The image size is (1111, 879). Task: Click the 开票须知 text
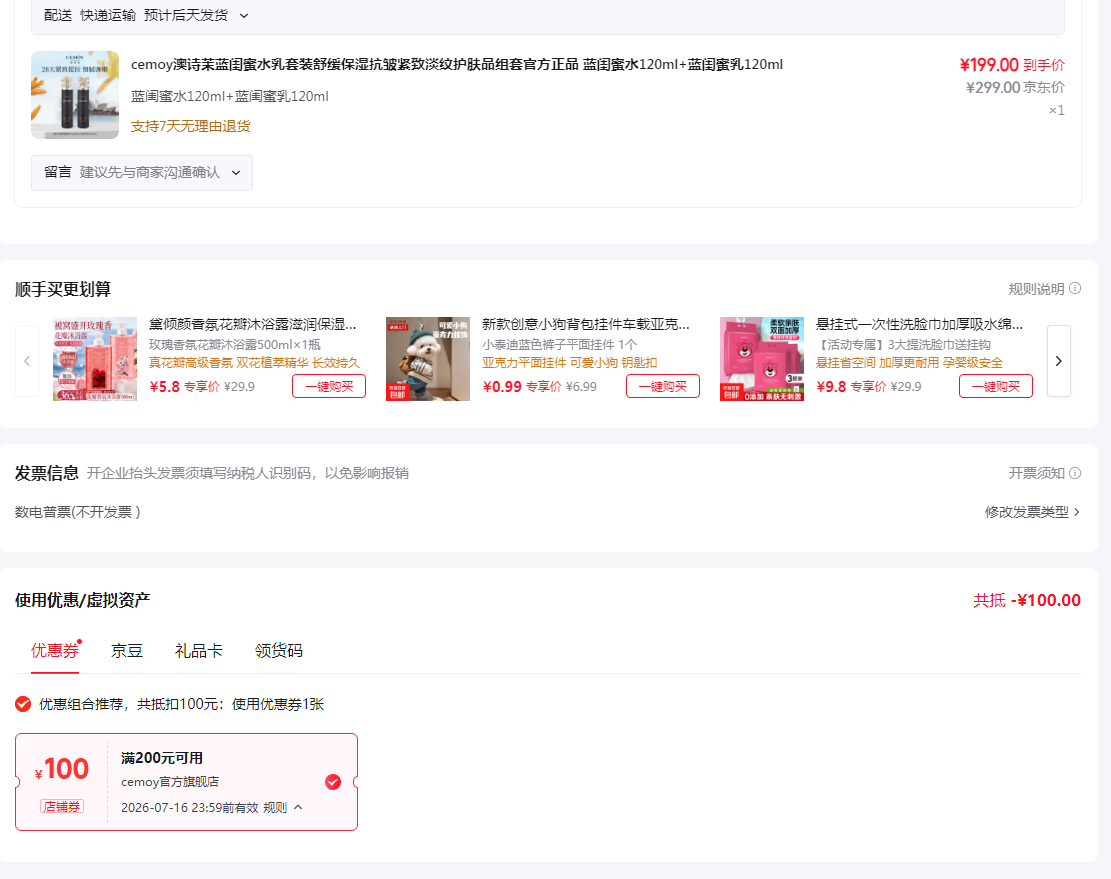tap(1036, 473)
